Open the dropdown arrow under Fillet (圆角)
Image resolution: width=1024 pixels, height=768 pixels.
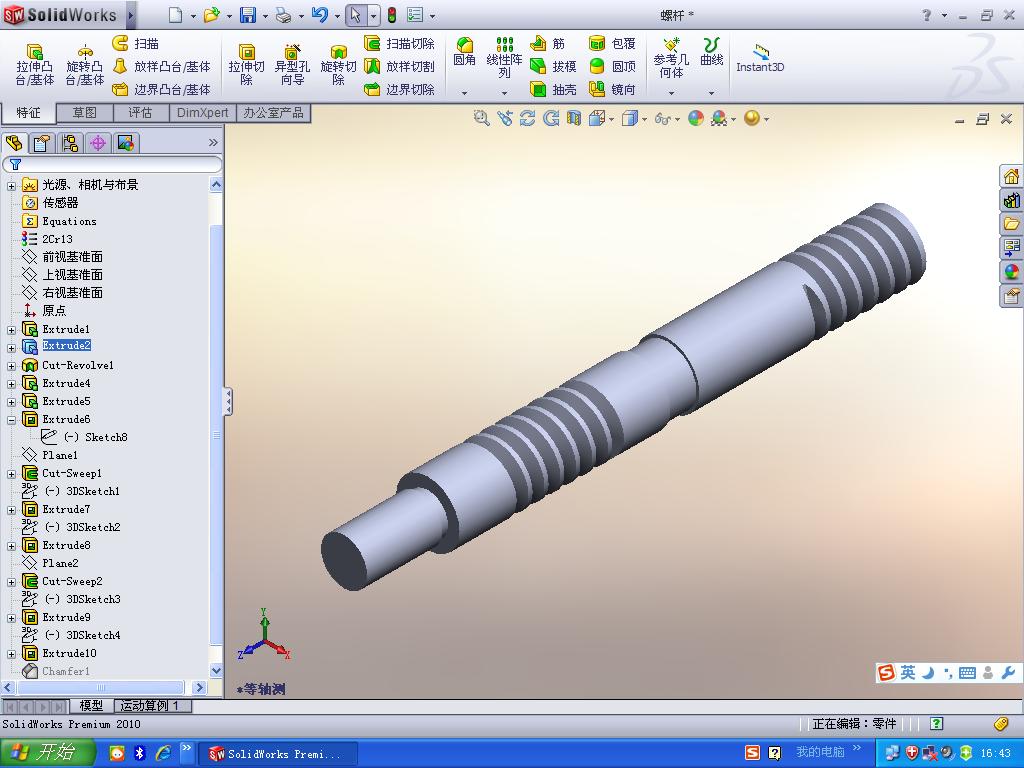[x=464, y=93]
